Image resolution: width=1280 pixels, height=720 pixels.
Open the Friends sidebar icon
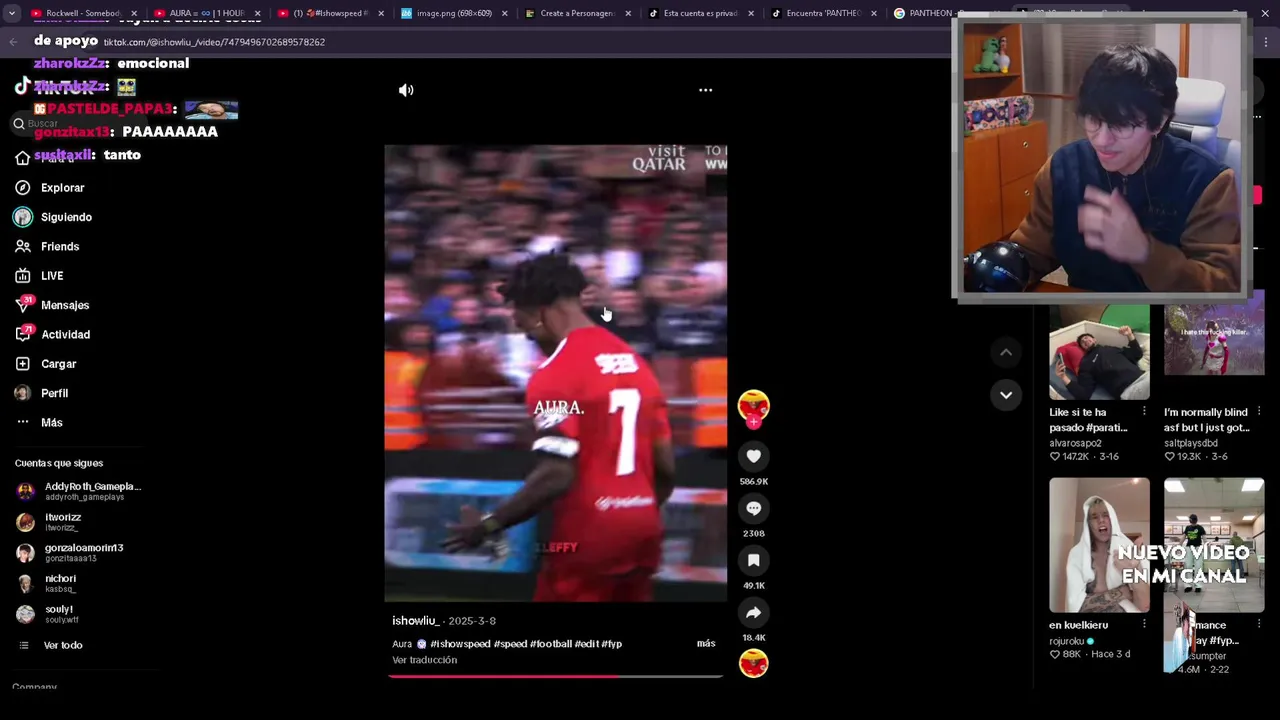coord(23,246)
